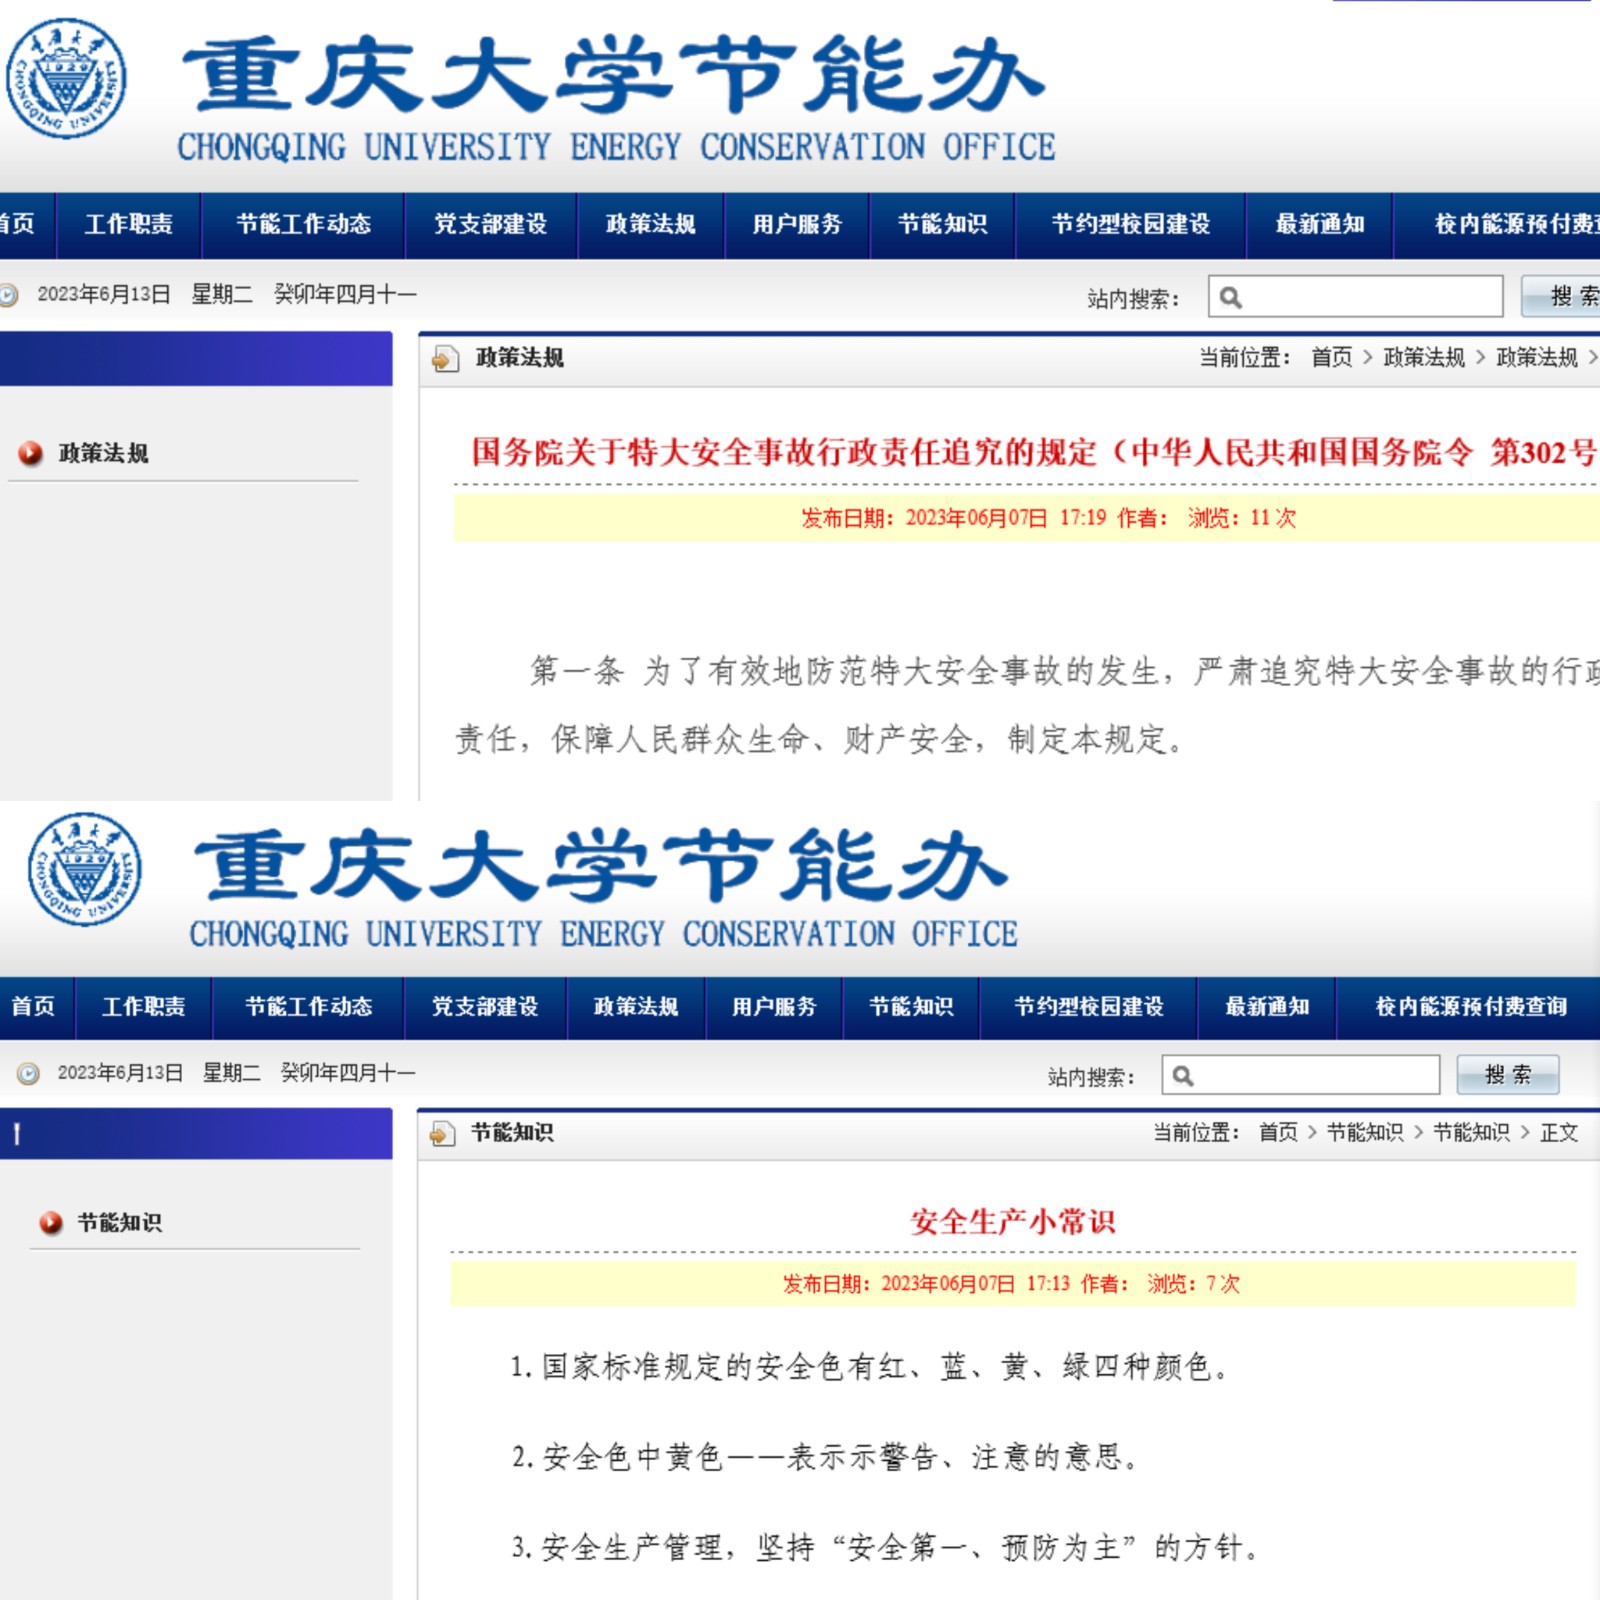Click first 政策法规 link in upper breadcrumb
Image resolution: width=1600 pixels, height=1600 pixels.
(x=1424, y=357)
